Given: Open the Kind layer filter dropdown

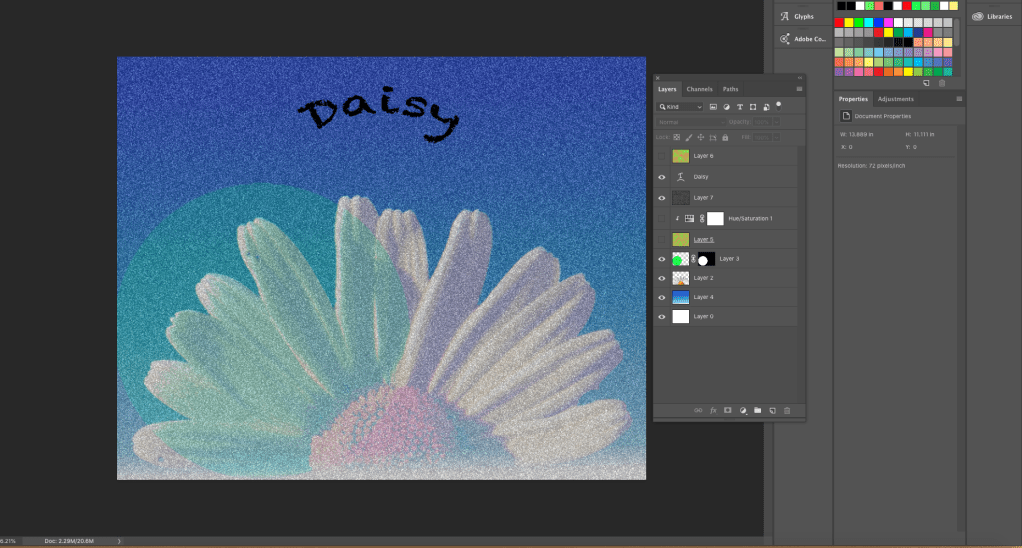Looking at the screenshot, I should pyautogui.click(x=680, y=106).
